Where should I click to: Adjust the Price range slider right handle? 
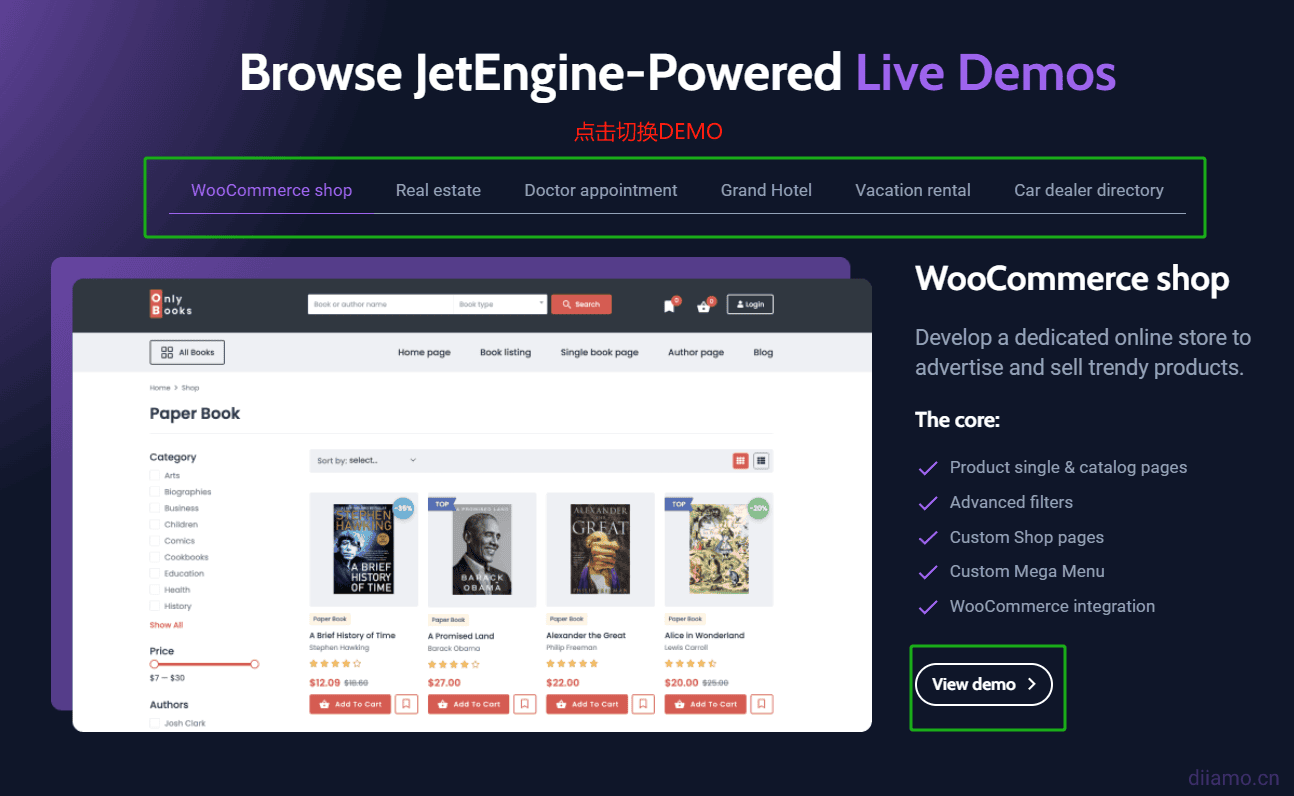click(x=255, y=664)
